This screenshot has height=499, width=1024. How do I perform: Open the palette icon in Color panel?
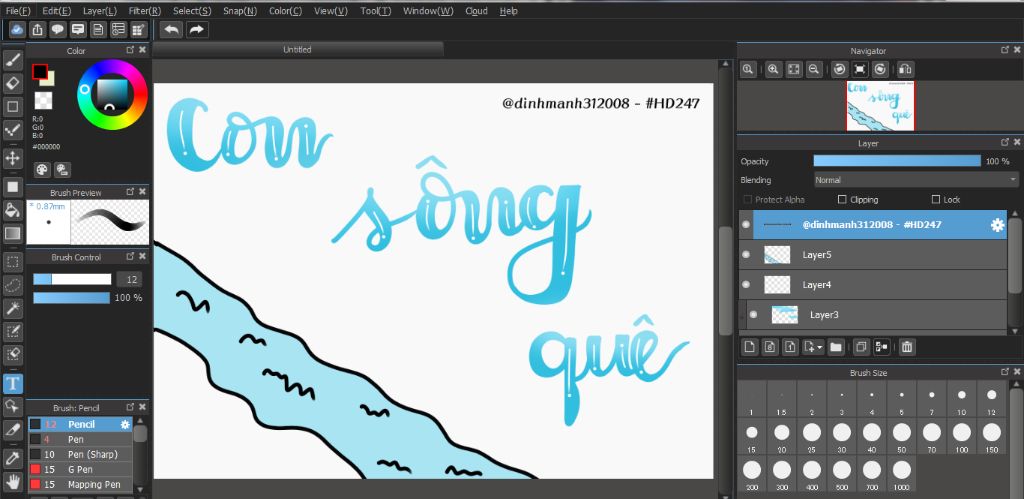(42, 170)
